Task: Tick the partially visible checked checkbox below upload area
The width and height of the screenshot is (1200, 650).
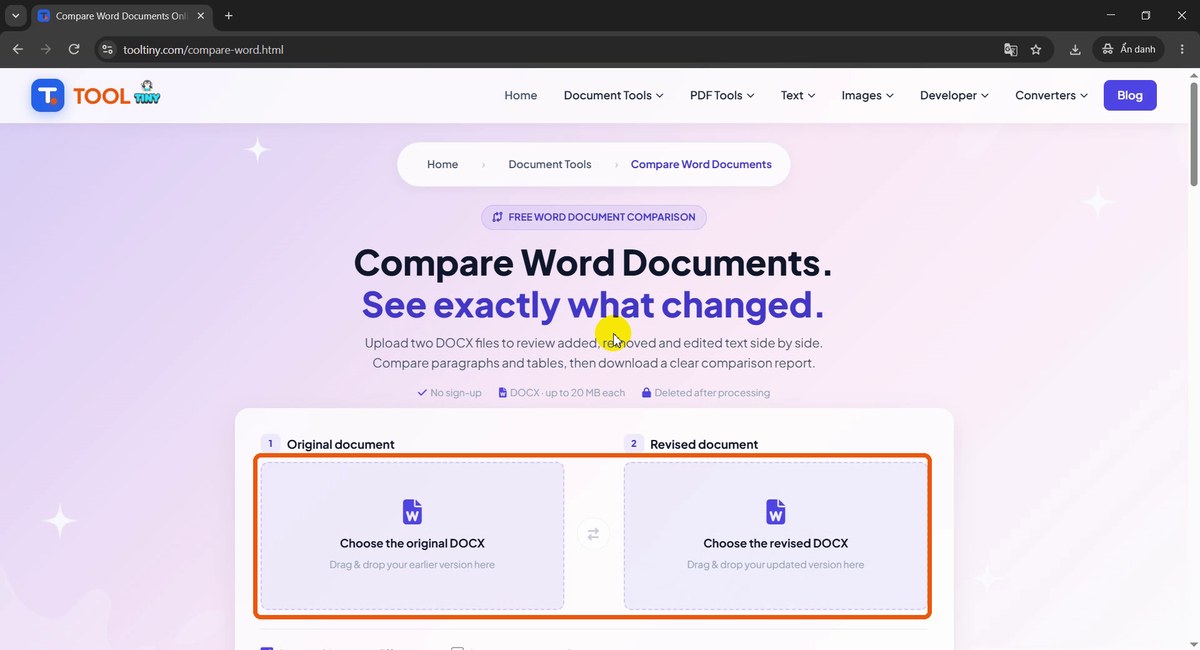Action: pos(266,648)
